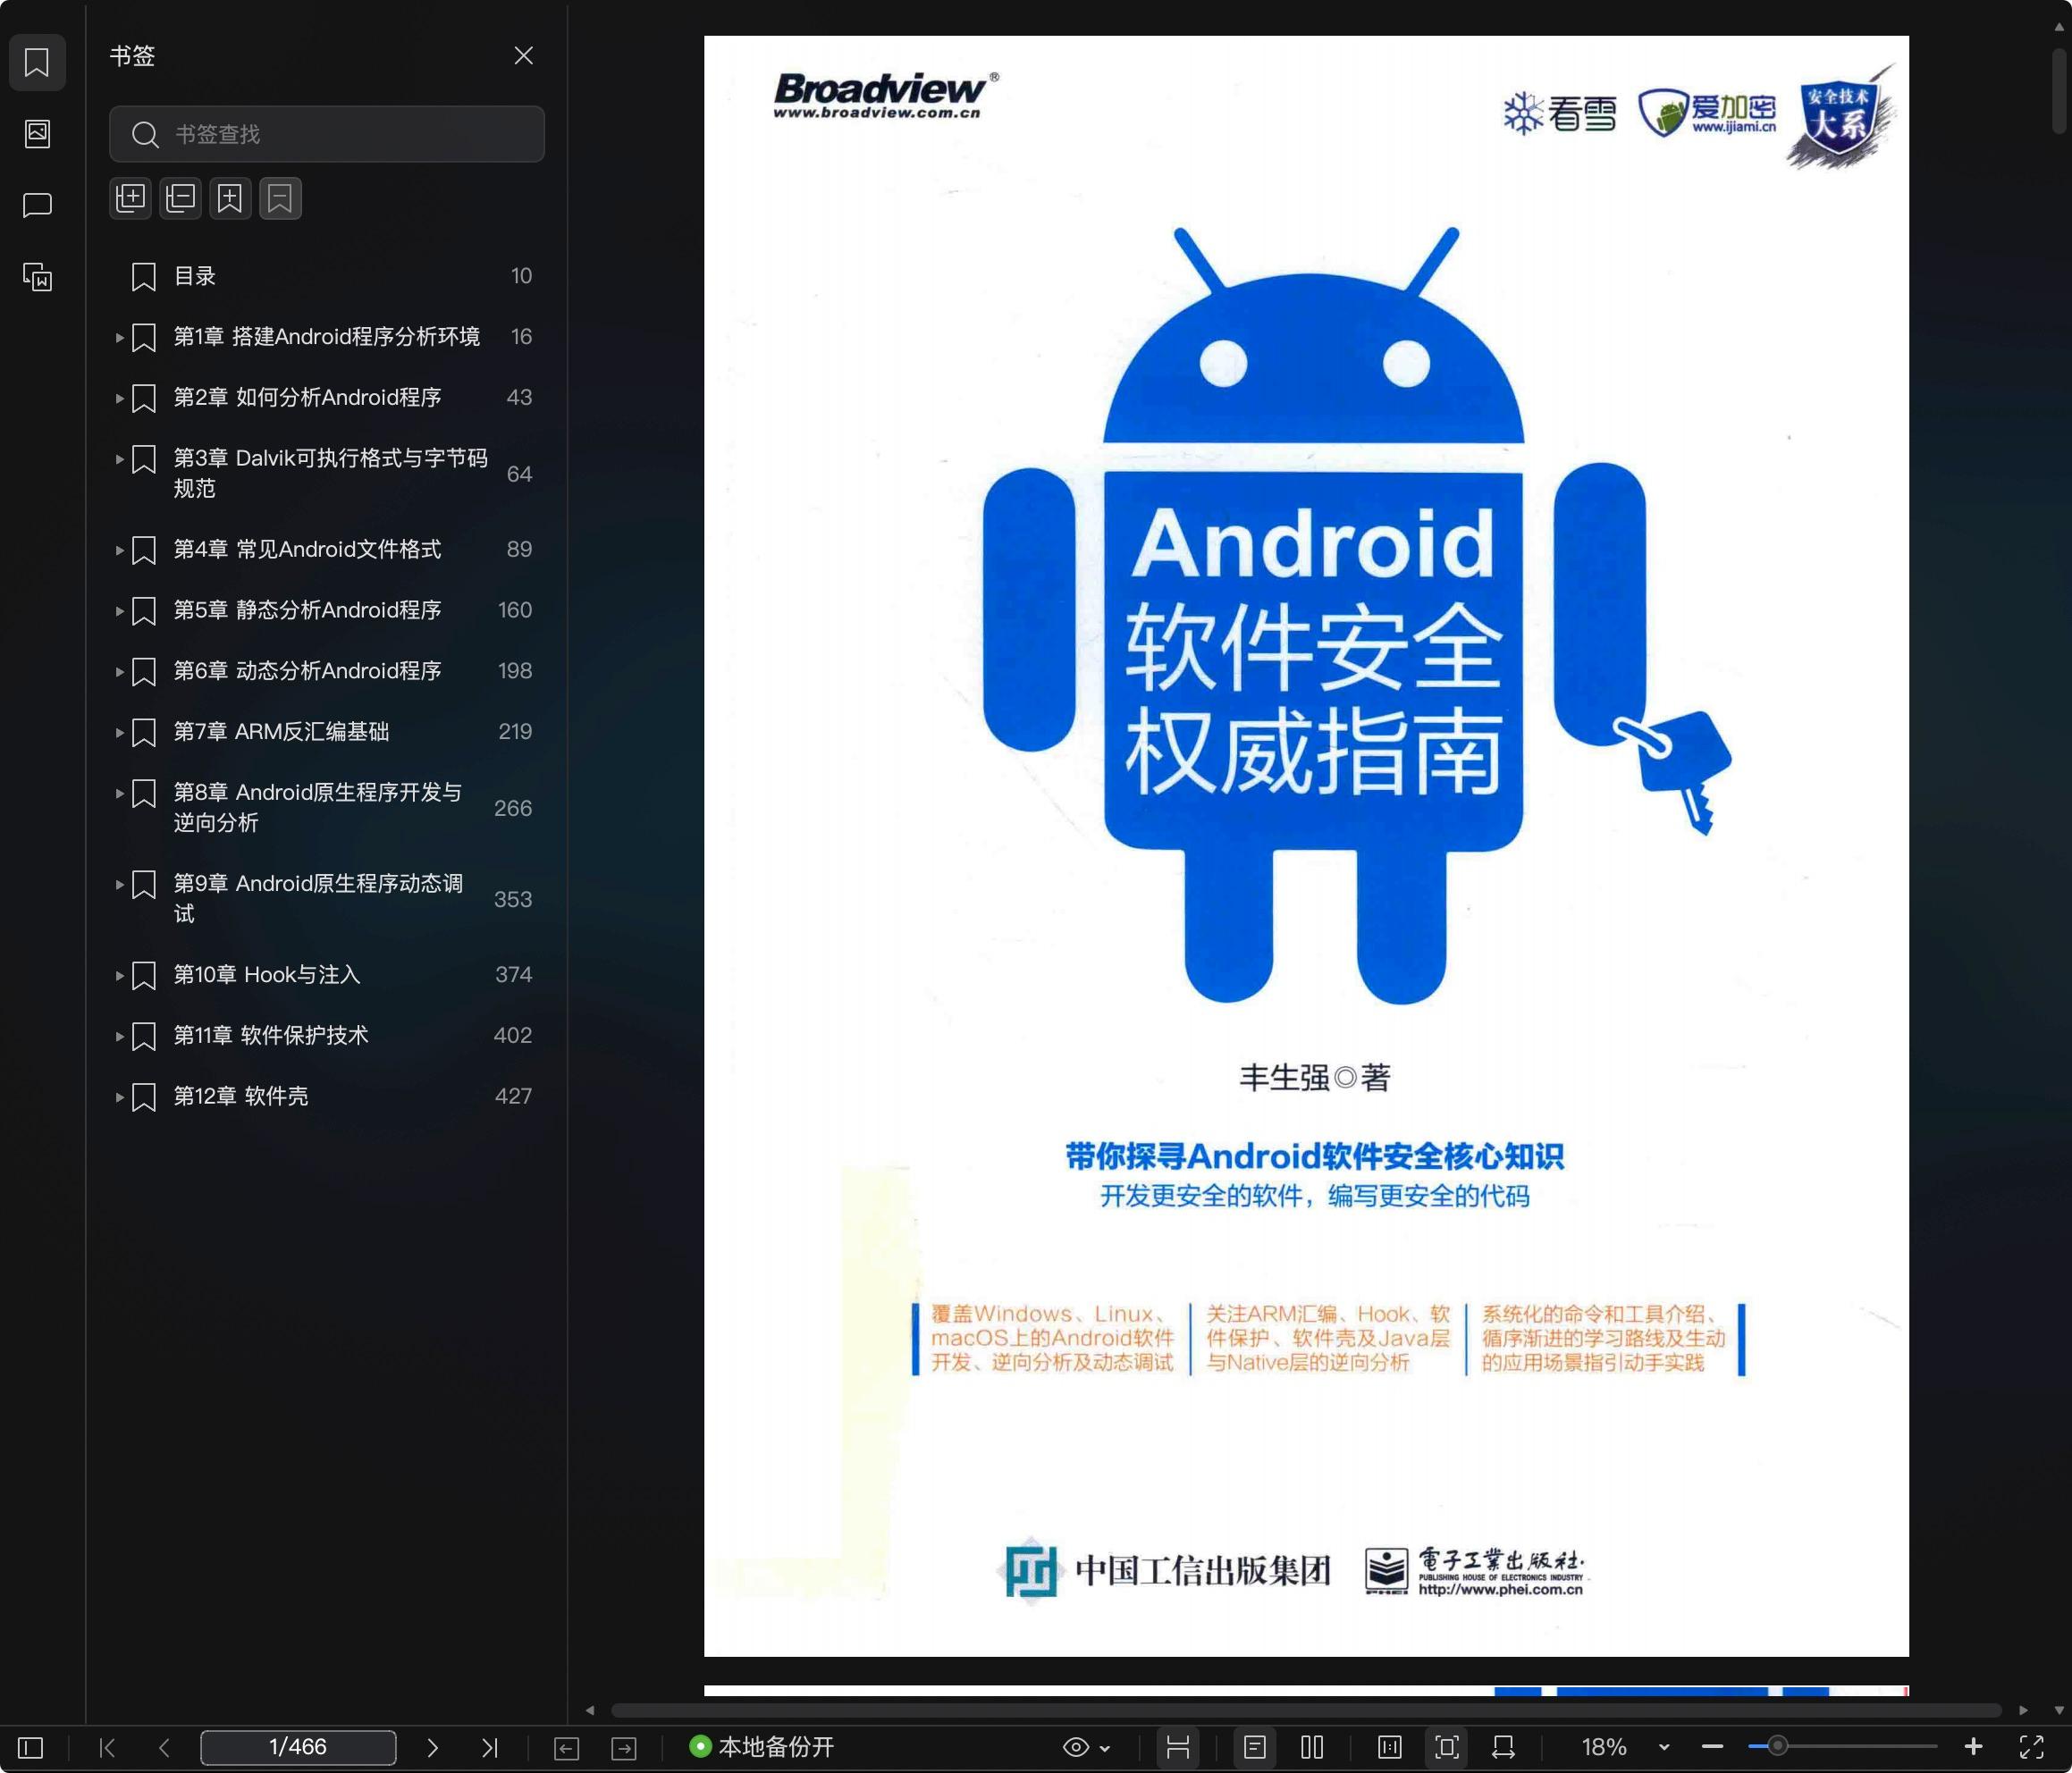The image size is (2072, 1773).
Task: Fit the page to its actual size
Action: (x=1390, y=1747)
